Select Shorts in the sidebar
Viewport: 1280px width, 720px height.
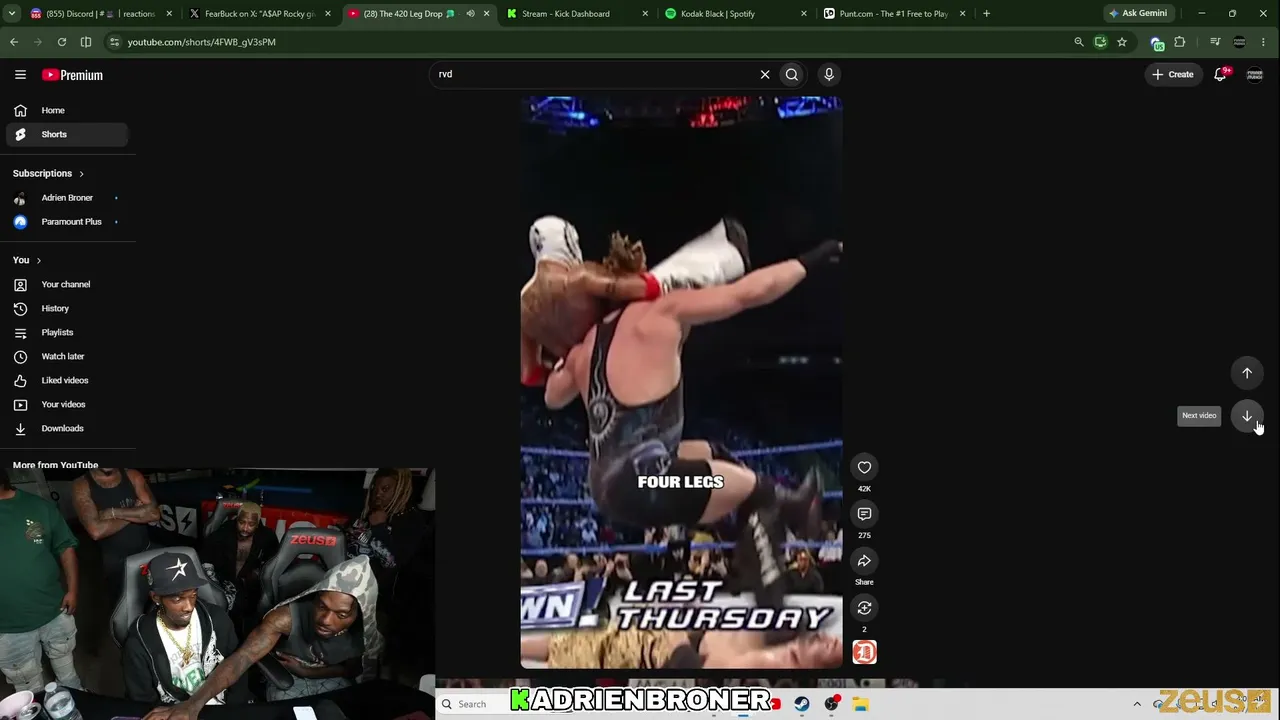(x=67, y=134)
